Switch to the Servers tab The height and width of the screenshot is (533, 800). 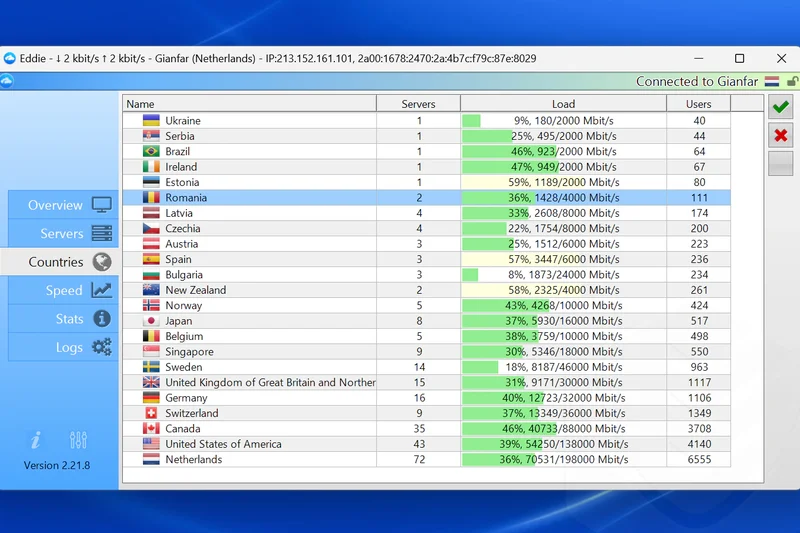pyautogui.click(x=63, y=234)
